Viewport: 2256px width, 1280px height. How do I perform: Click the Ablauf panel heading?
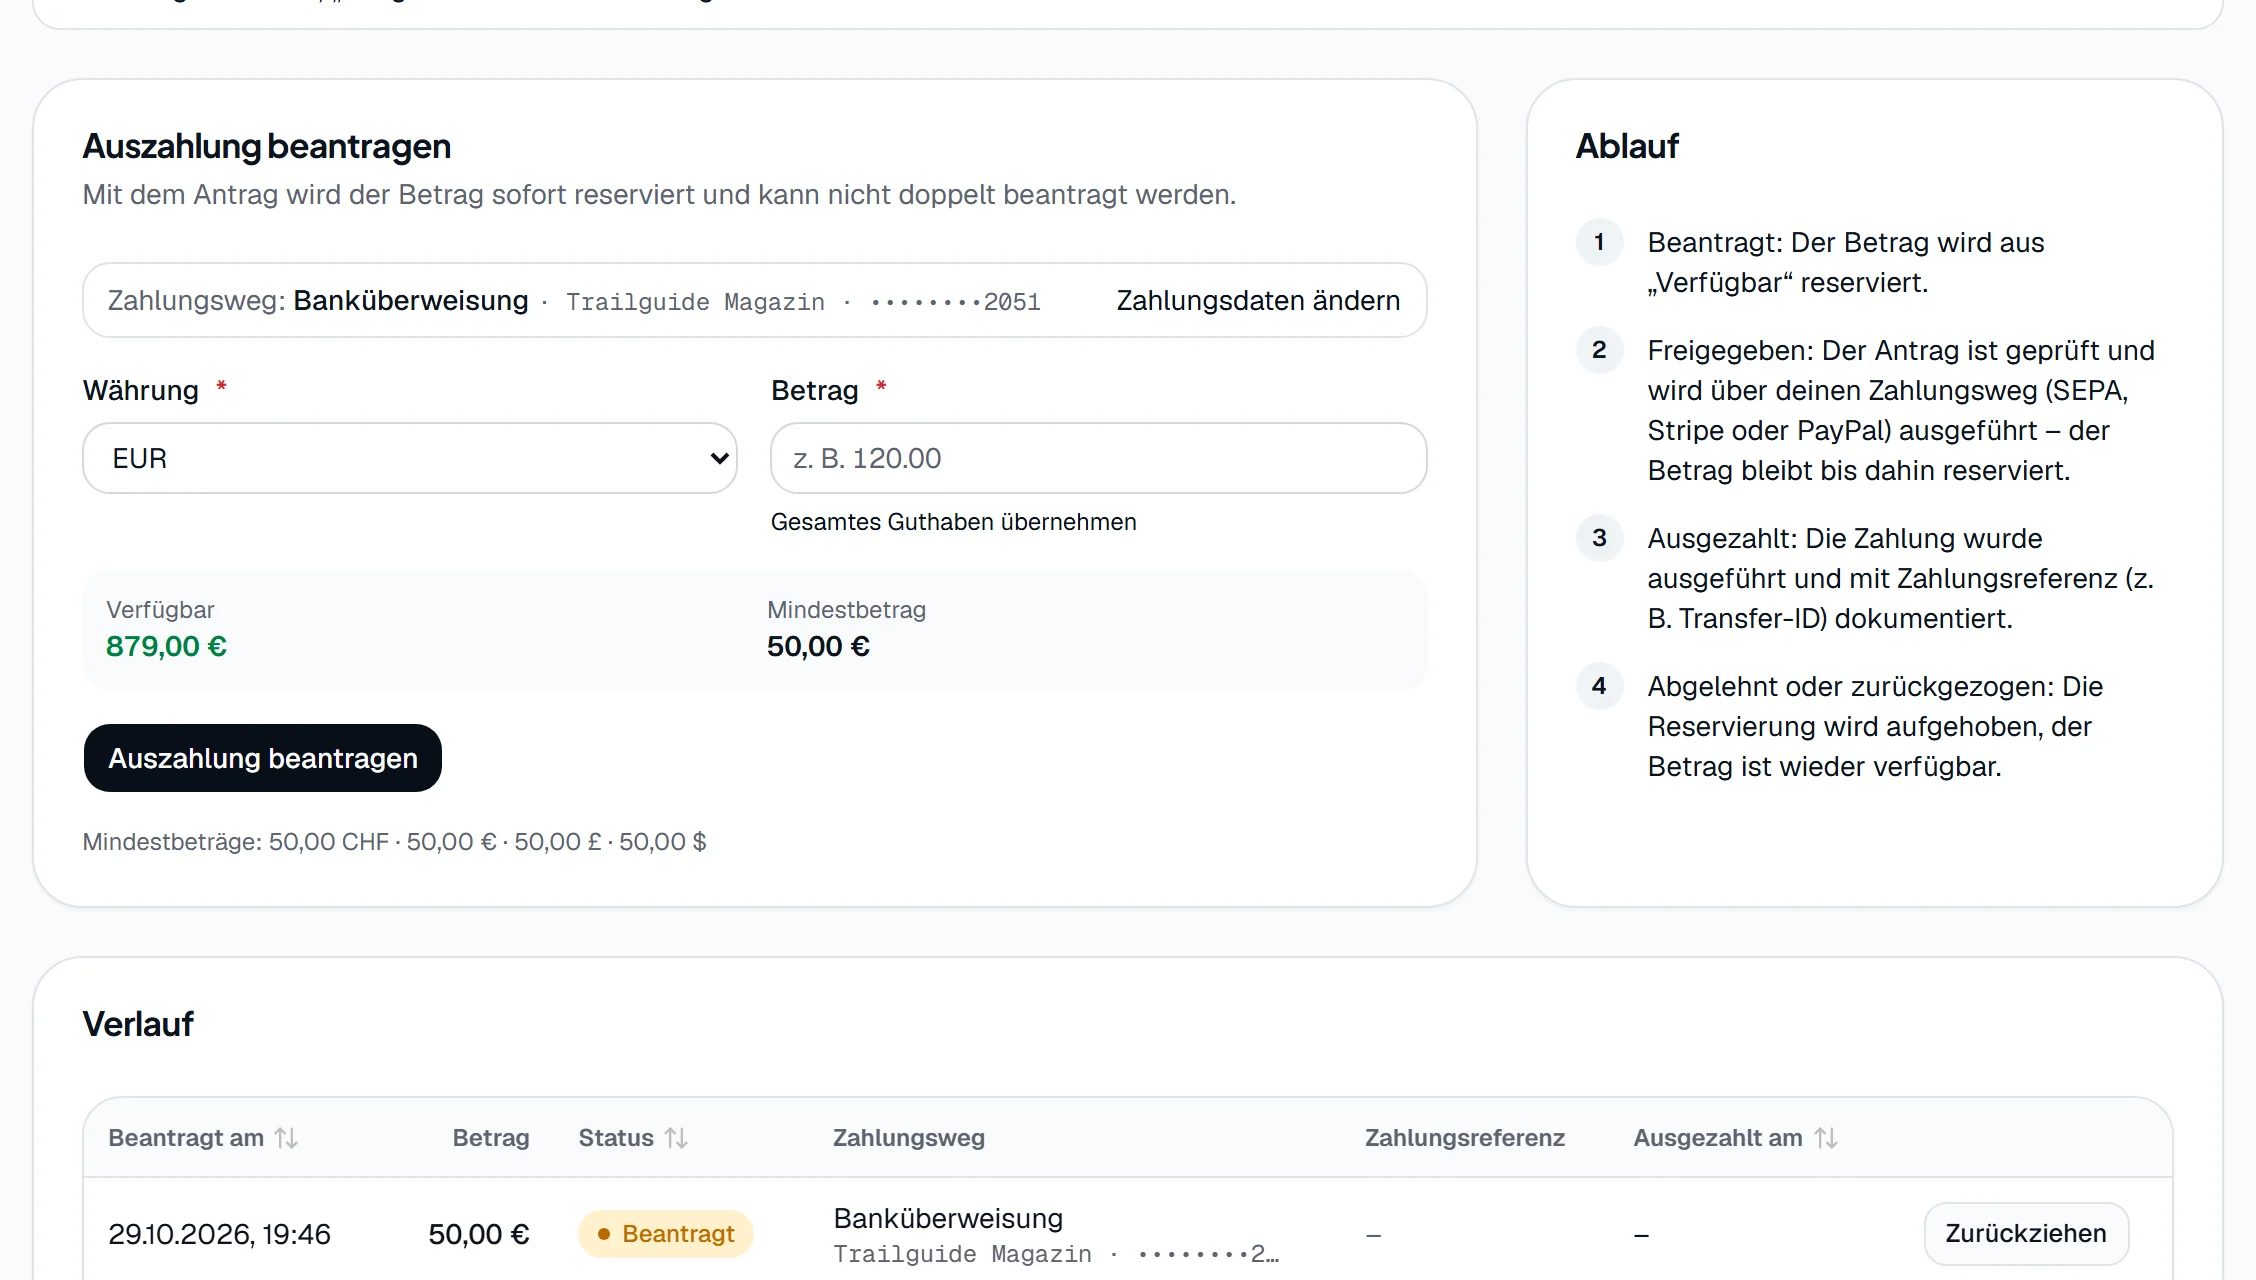[x=1627, y=146]
